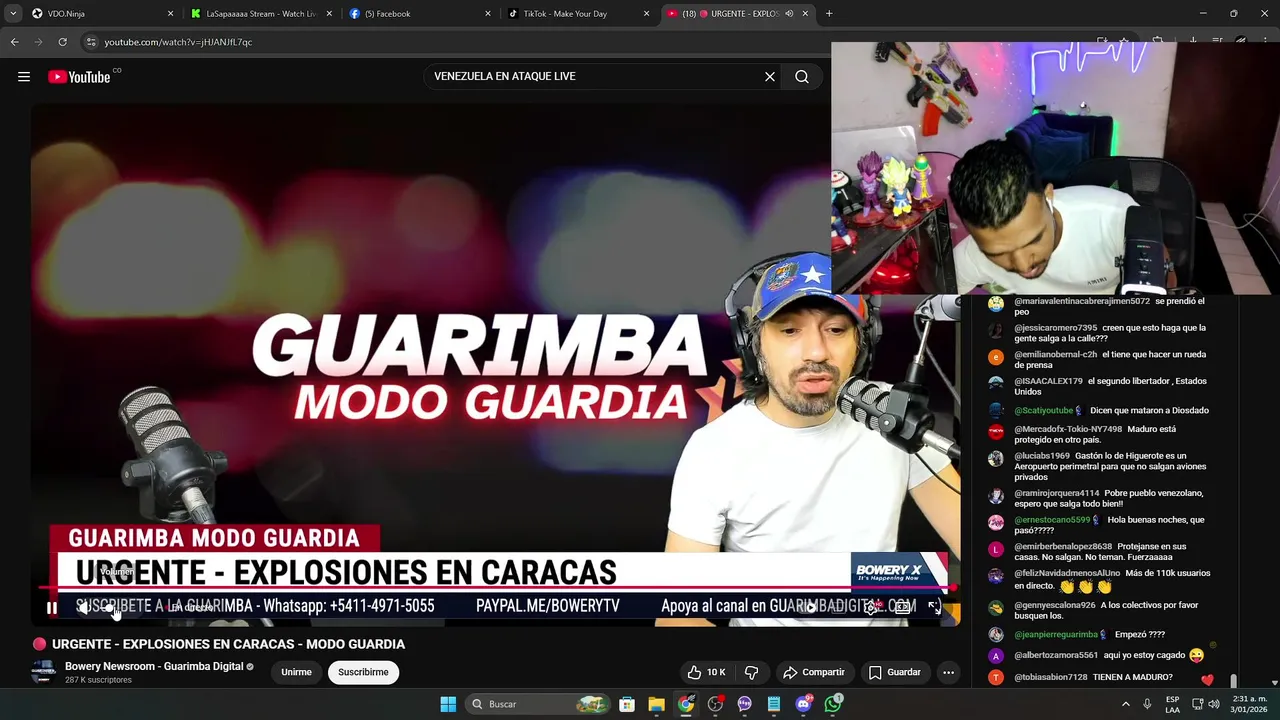
Task: Click @Scatiyoutube in live chat
Action: 1043,411
